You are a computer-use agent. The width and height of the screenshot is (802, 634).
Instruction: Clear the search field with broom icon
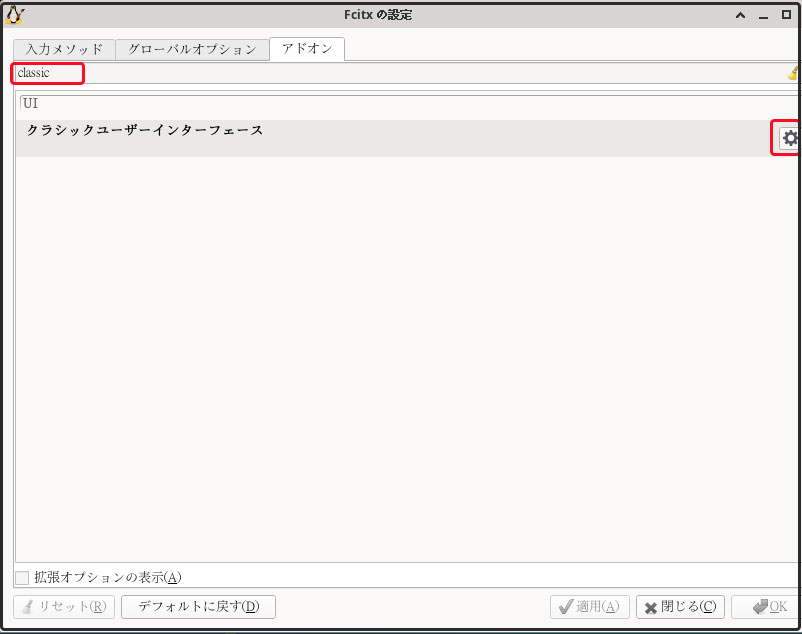click(793, 73)
